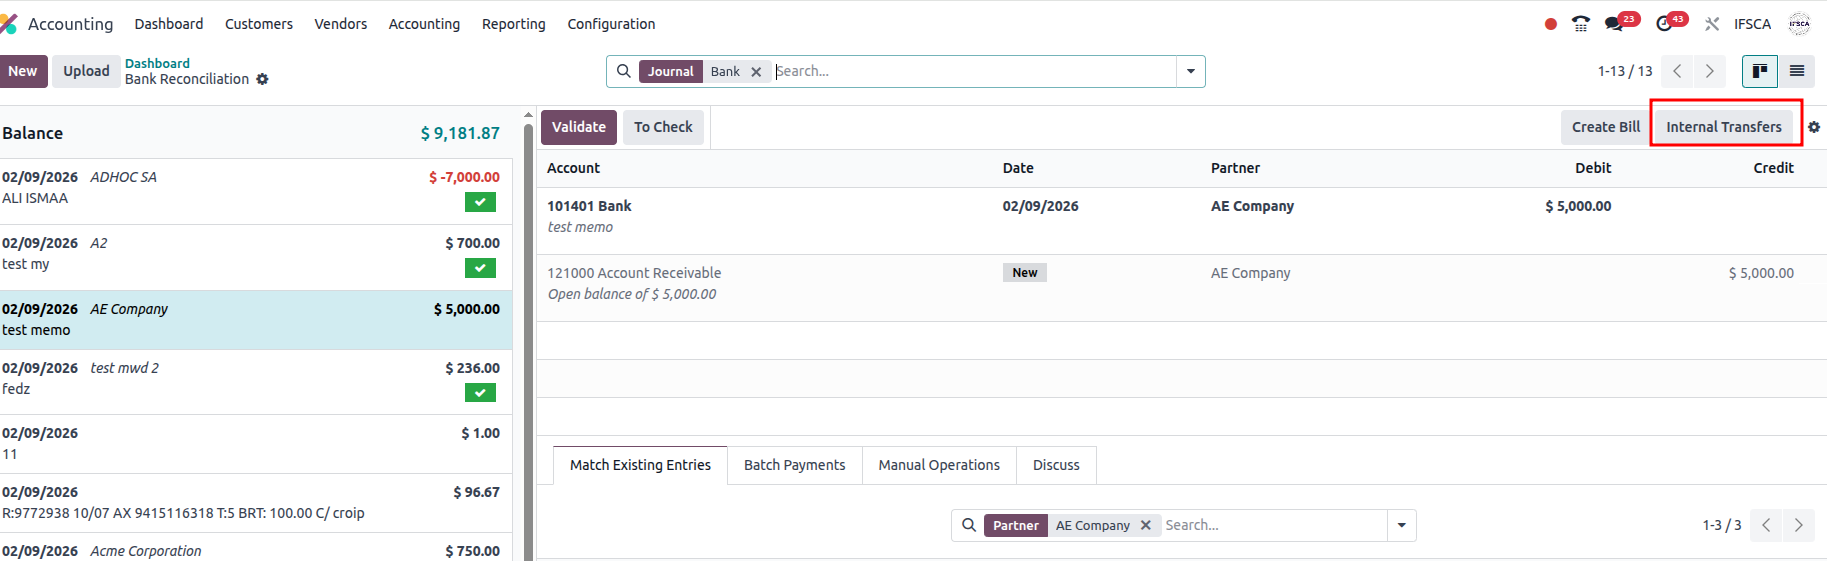Screen dimensions: 1827x561
Task: Select the Discuss tab
Action: (1056, 465)
